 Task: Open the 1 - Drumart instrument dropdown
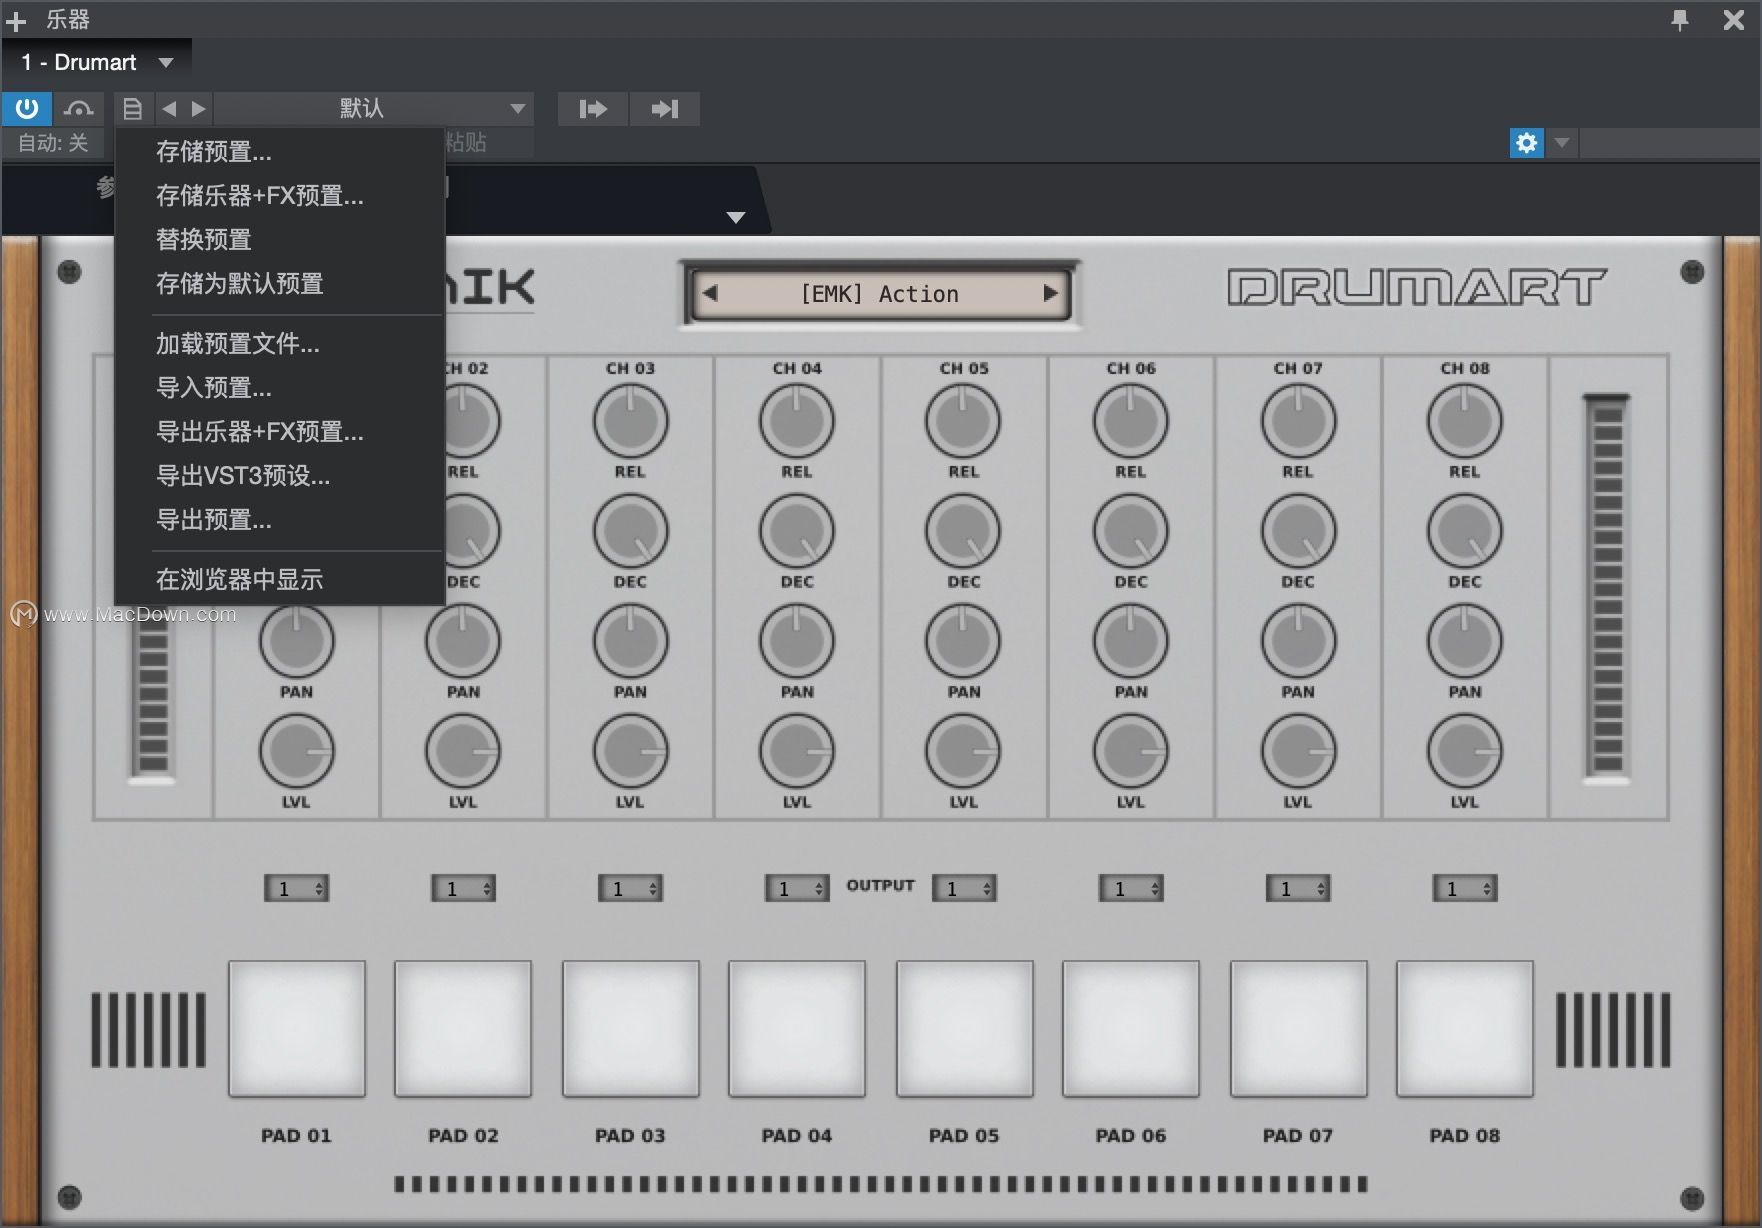point(96,62)
